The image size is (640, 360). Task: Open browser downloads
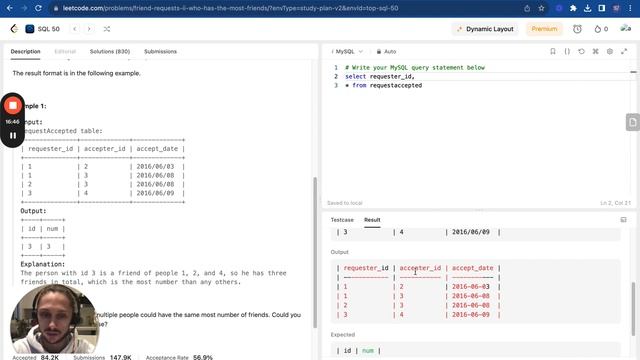tap(587, 8)
